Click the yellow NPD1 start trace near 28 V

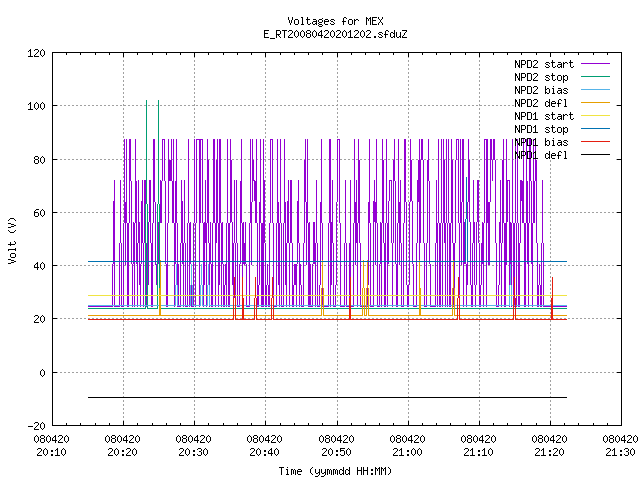pos(327,295)
